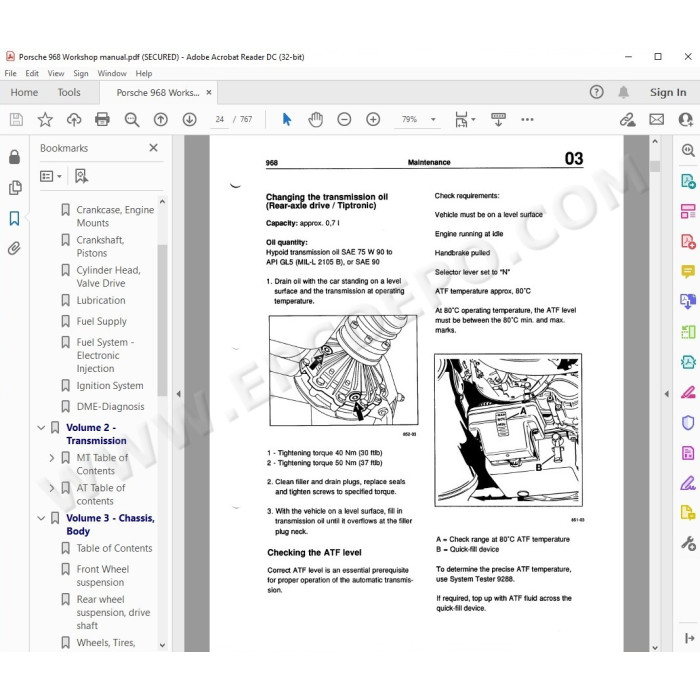Open Crankshaft, Pistons bookmark
The width and height of the screenshot is (700, 700).
point(100,246)
